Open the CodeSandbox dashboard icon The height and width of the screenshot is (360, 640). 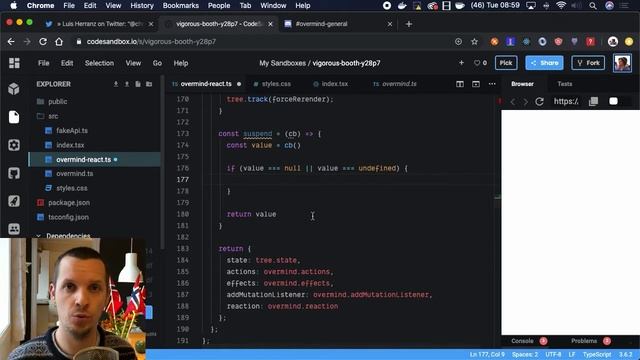tap(14, 63)
